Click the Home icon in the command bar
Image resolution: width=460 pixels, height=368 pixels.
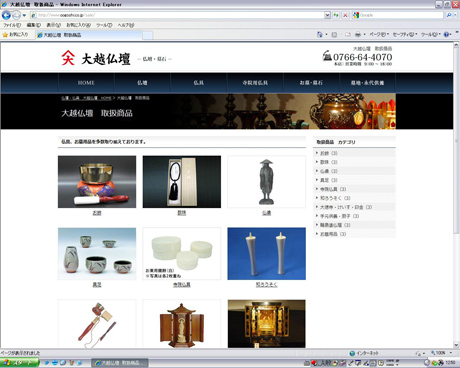pos(320,34)
